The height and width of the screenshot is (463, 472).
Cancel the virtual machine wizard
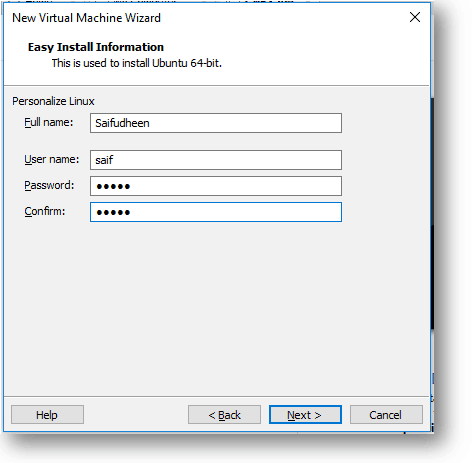386,415
